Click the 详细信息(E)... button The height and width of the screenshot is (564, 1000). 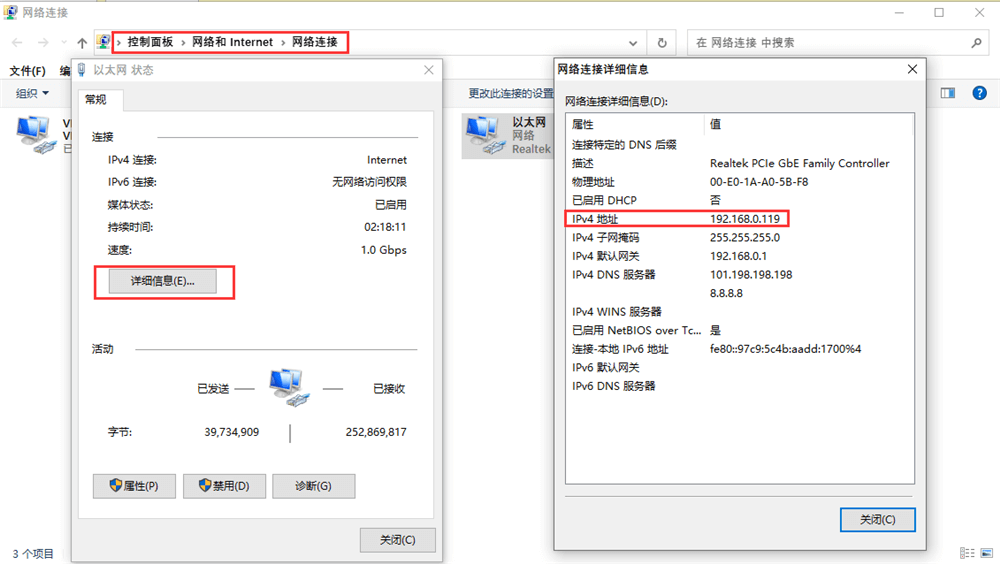click(x=163, y=281)
